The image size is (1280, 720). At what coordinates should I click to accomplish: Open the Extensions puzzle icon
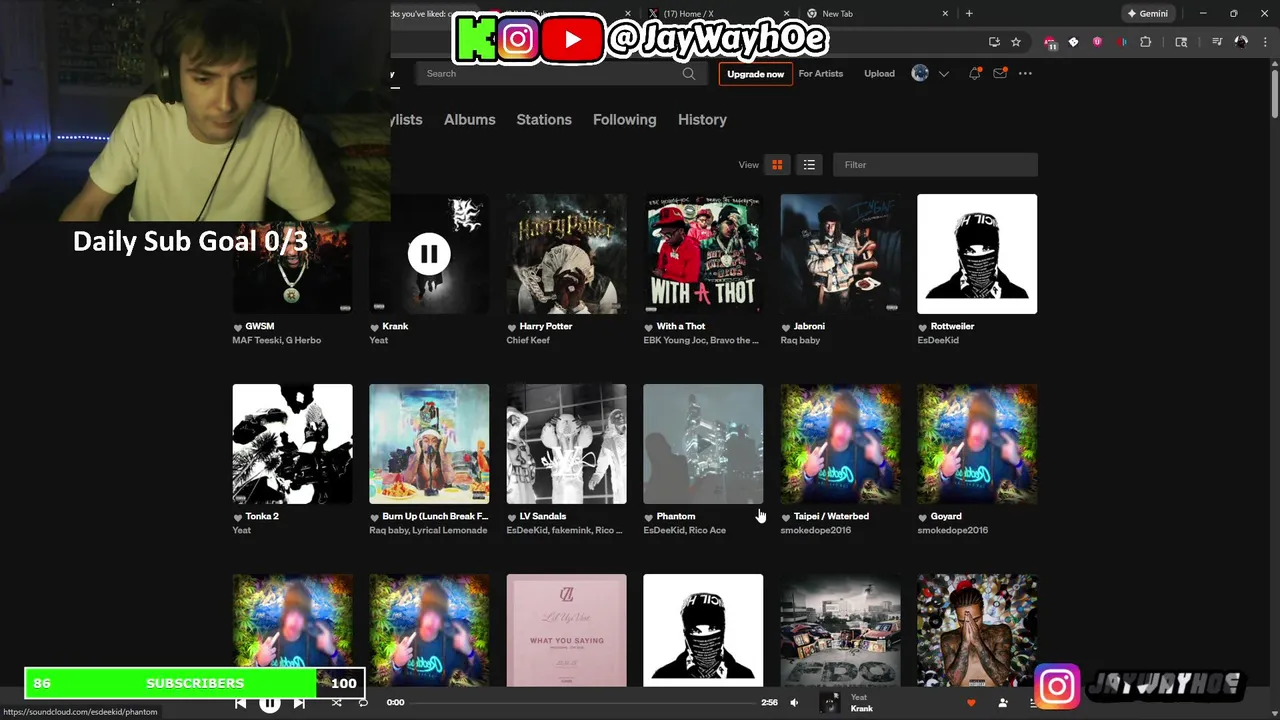point(1146,42)
